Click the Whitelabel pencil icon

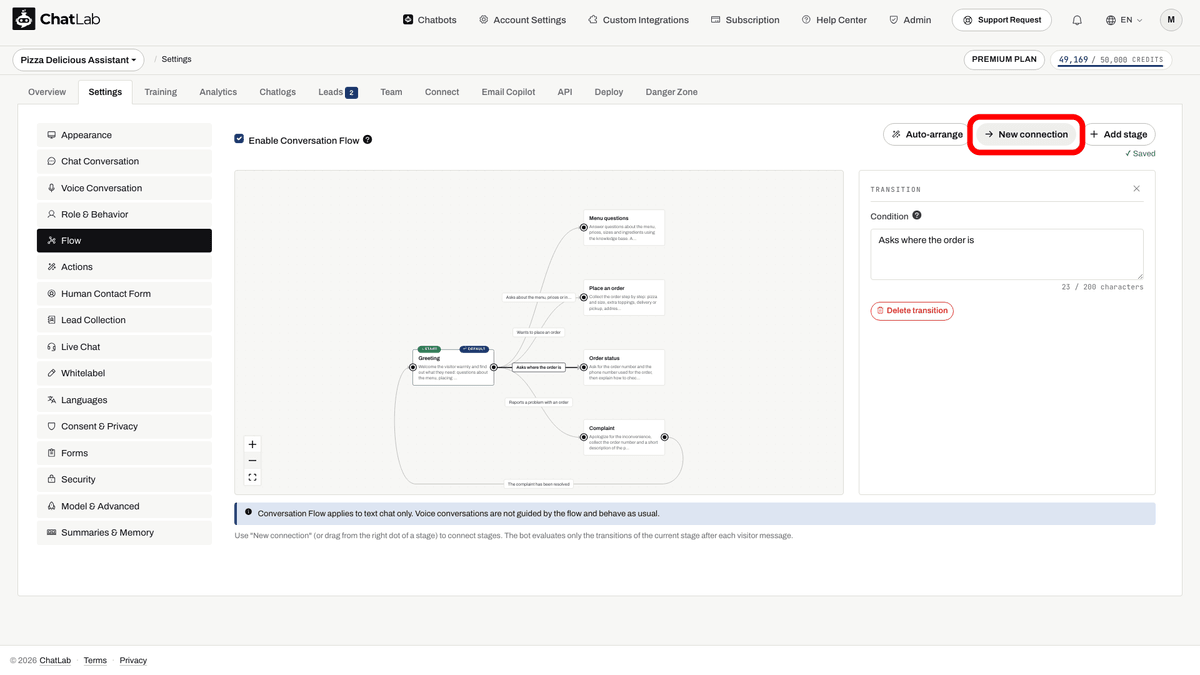pos(52,373)
